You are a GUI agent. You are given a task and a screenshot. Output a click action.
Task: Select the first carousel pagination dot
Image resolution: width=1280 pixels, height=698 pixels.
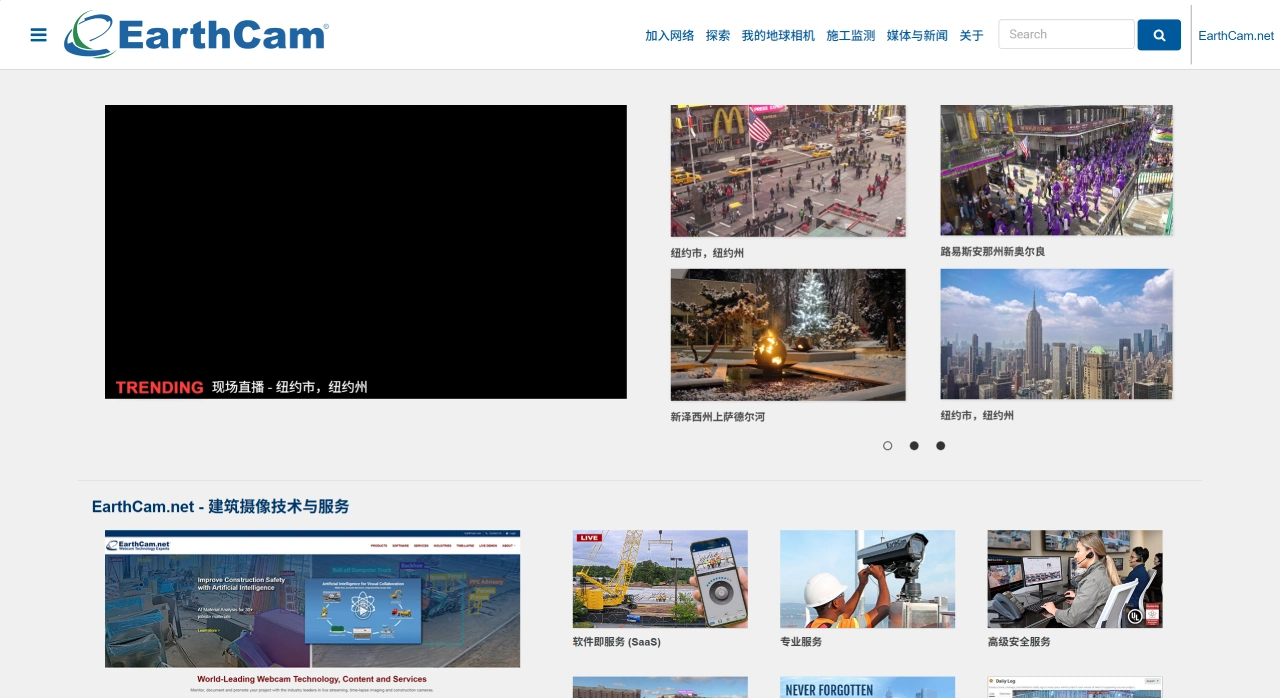point(887,445)
